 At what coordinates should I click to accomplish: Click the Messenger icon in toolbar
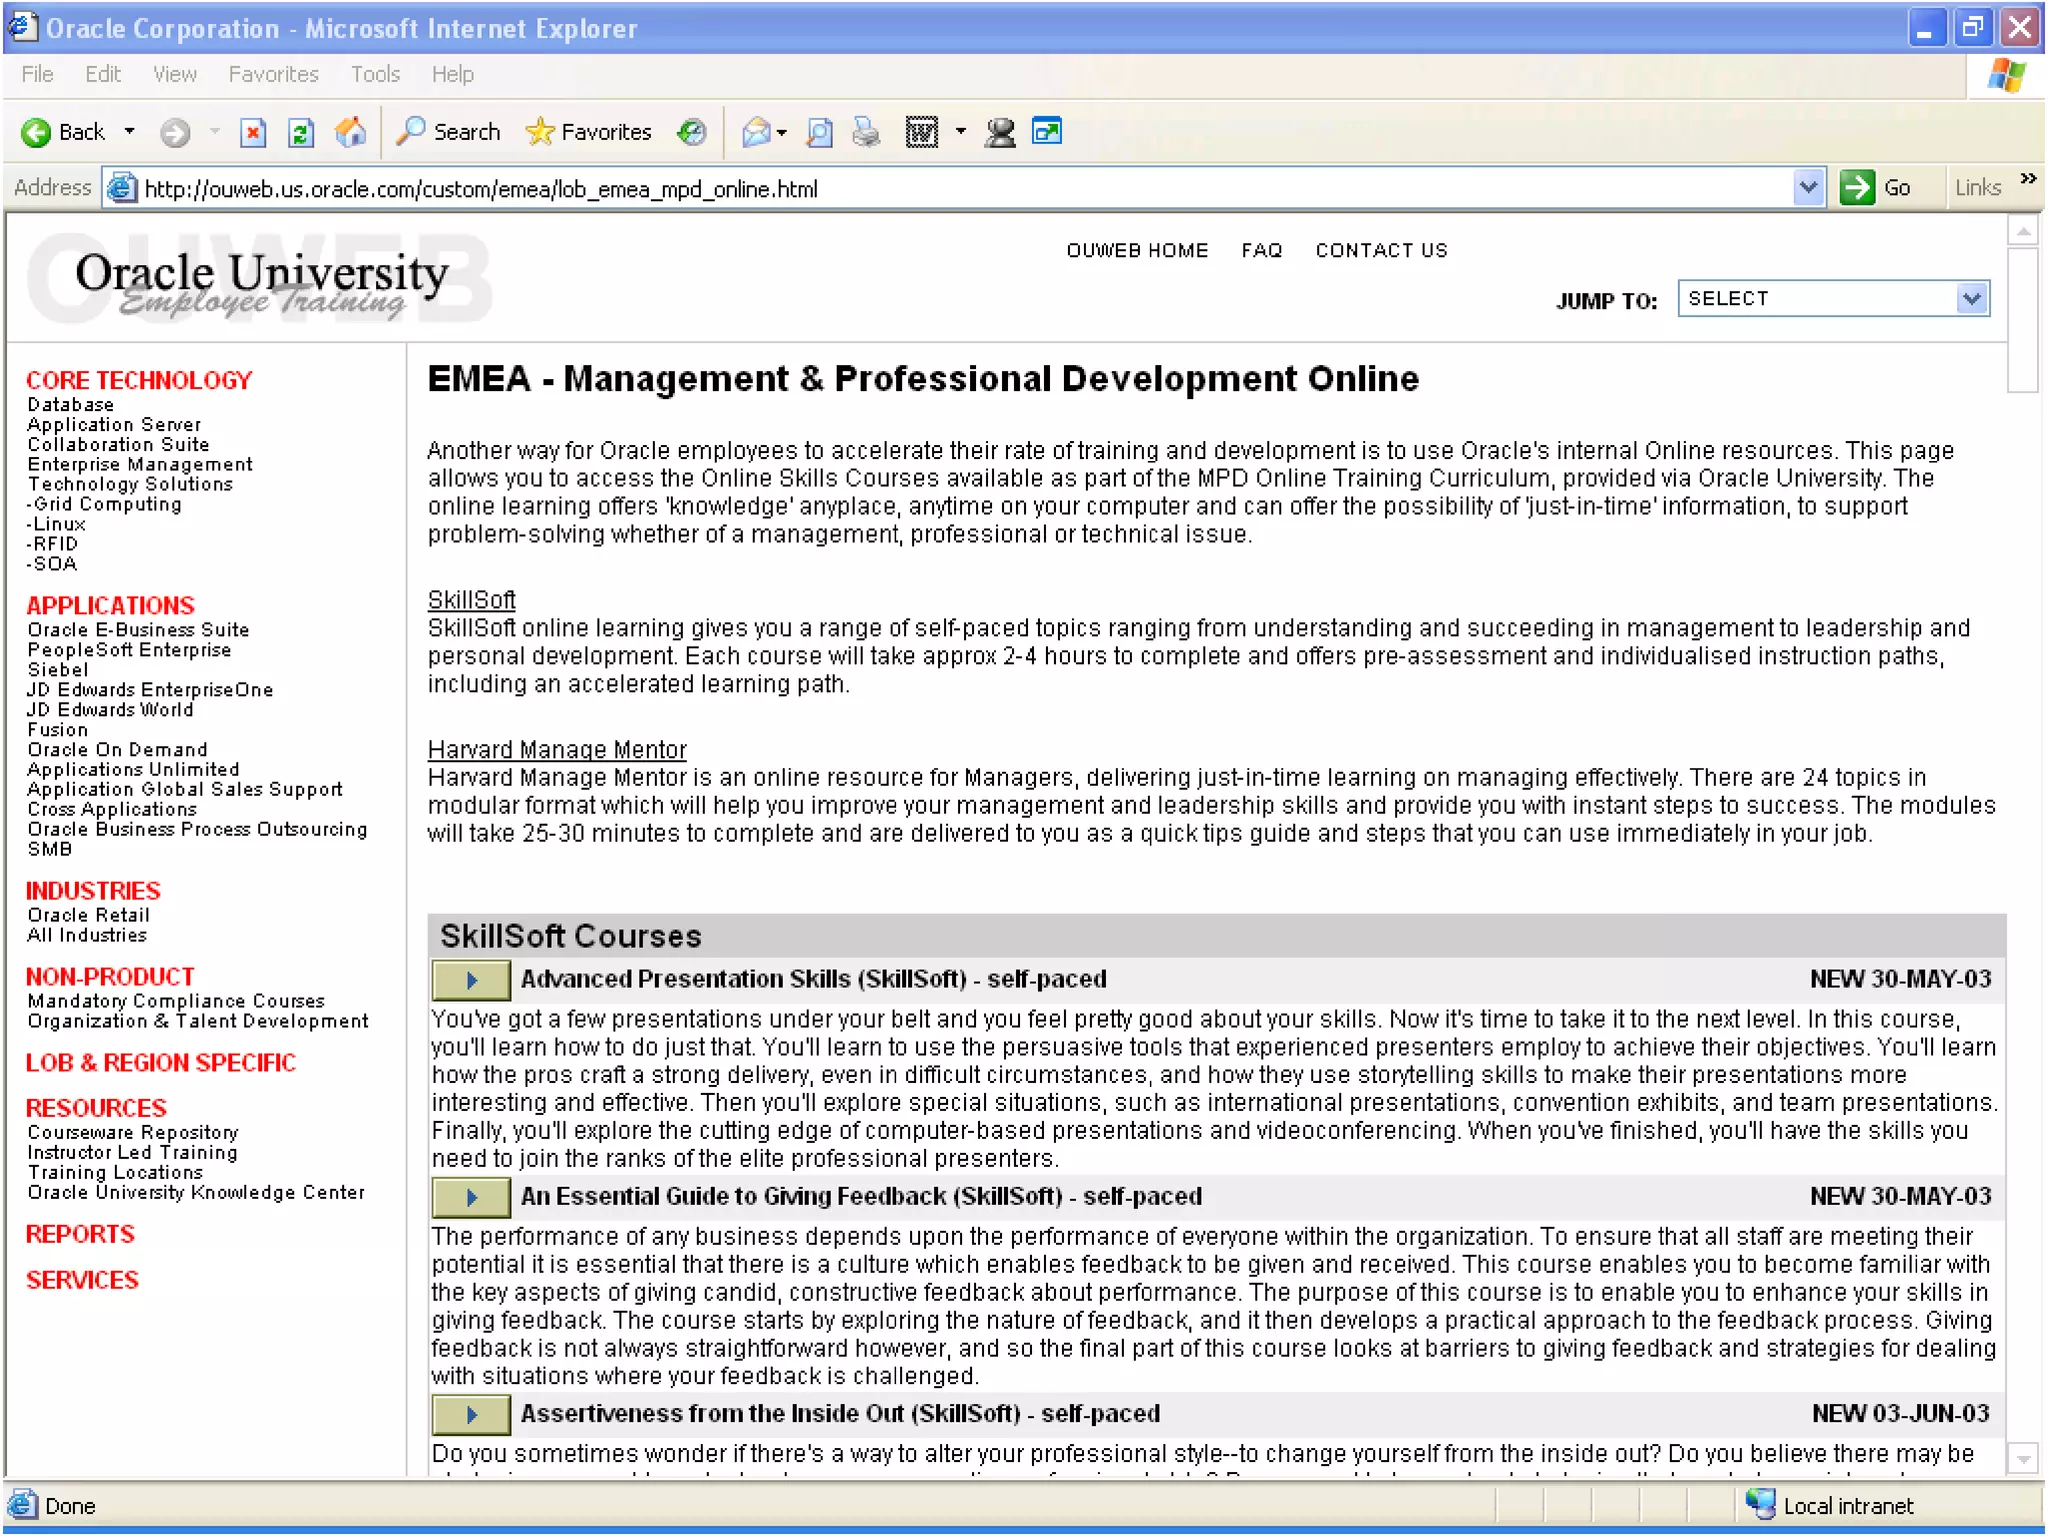pyautogui.click(x=999, y=132)
